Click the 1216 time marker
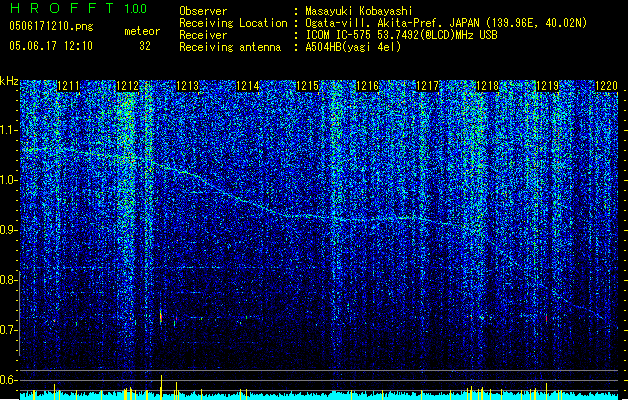This screenshot has width=629, height=400. (367, 86)
